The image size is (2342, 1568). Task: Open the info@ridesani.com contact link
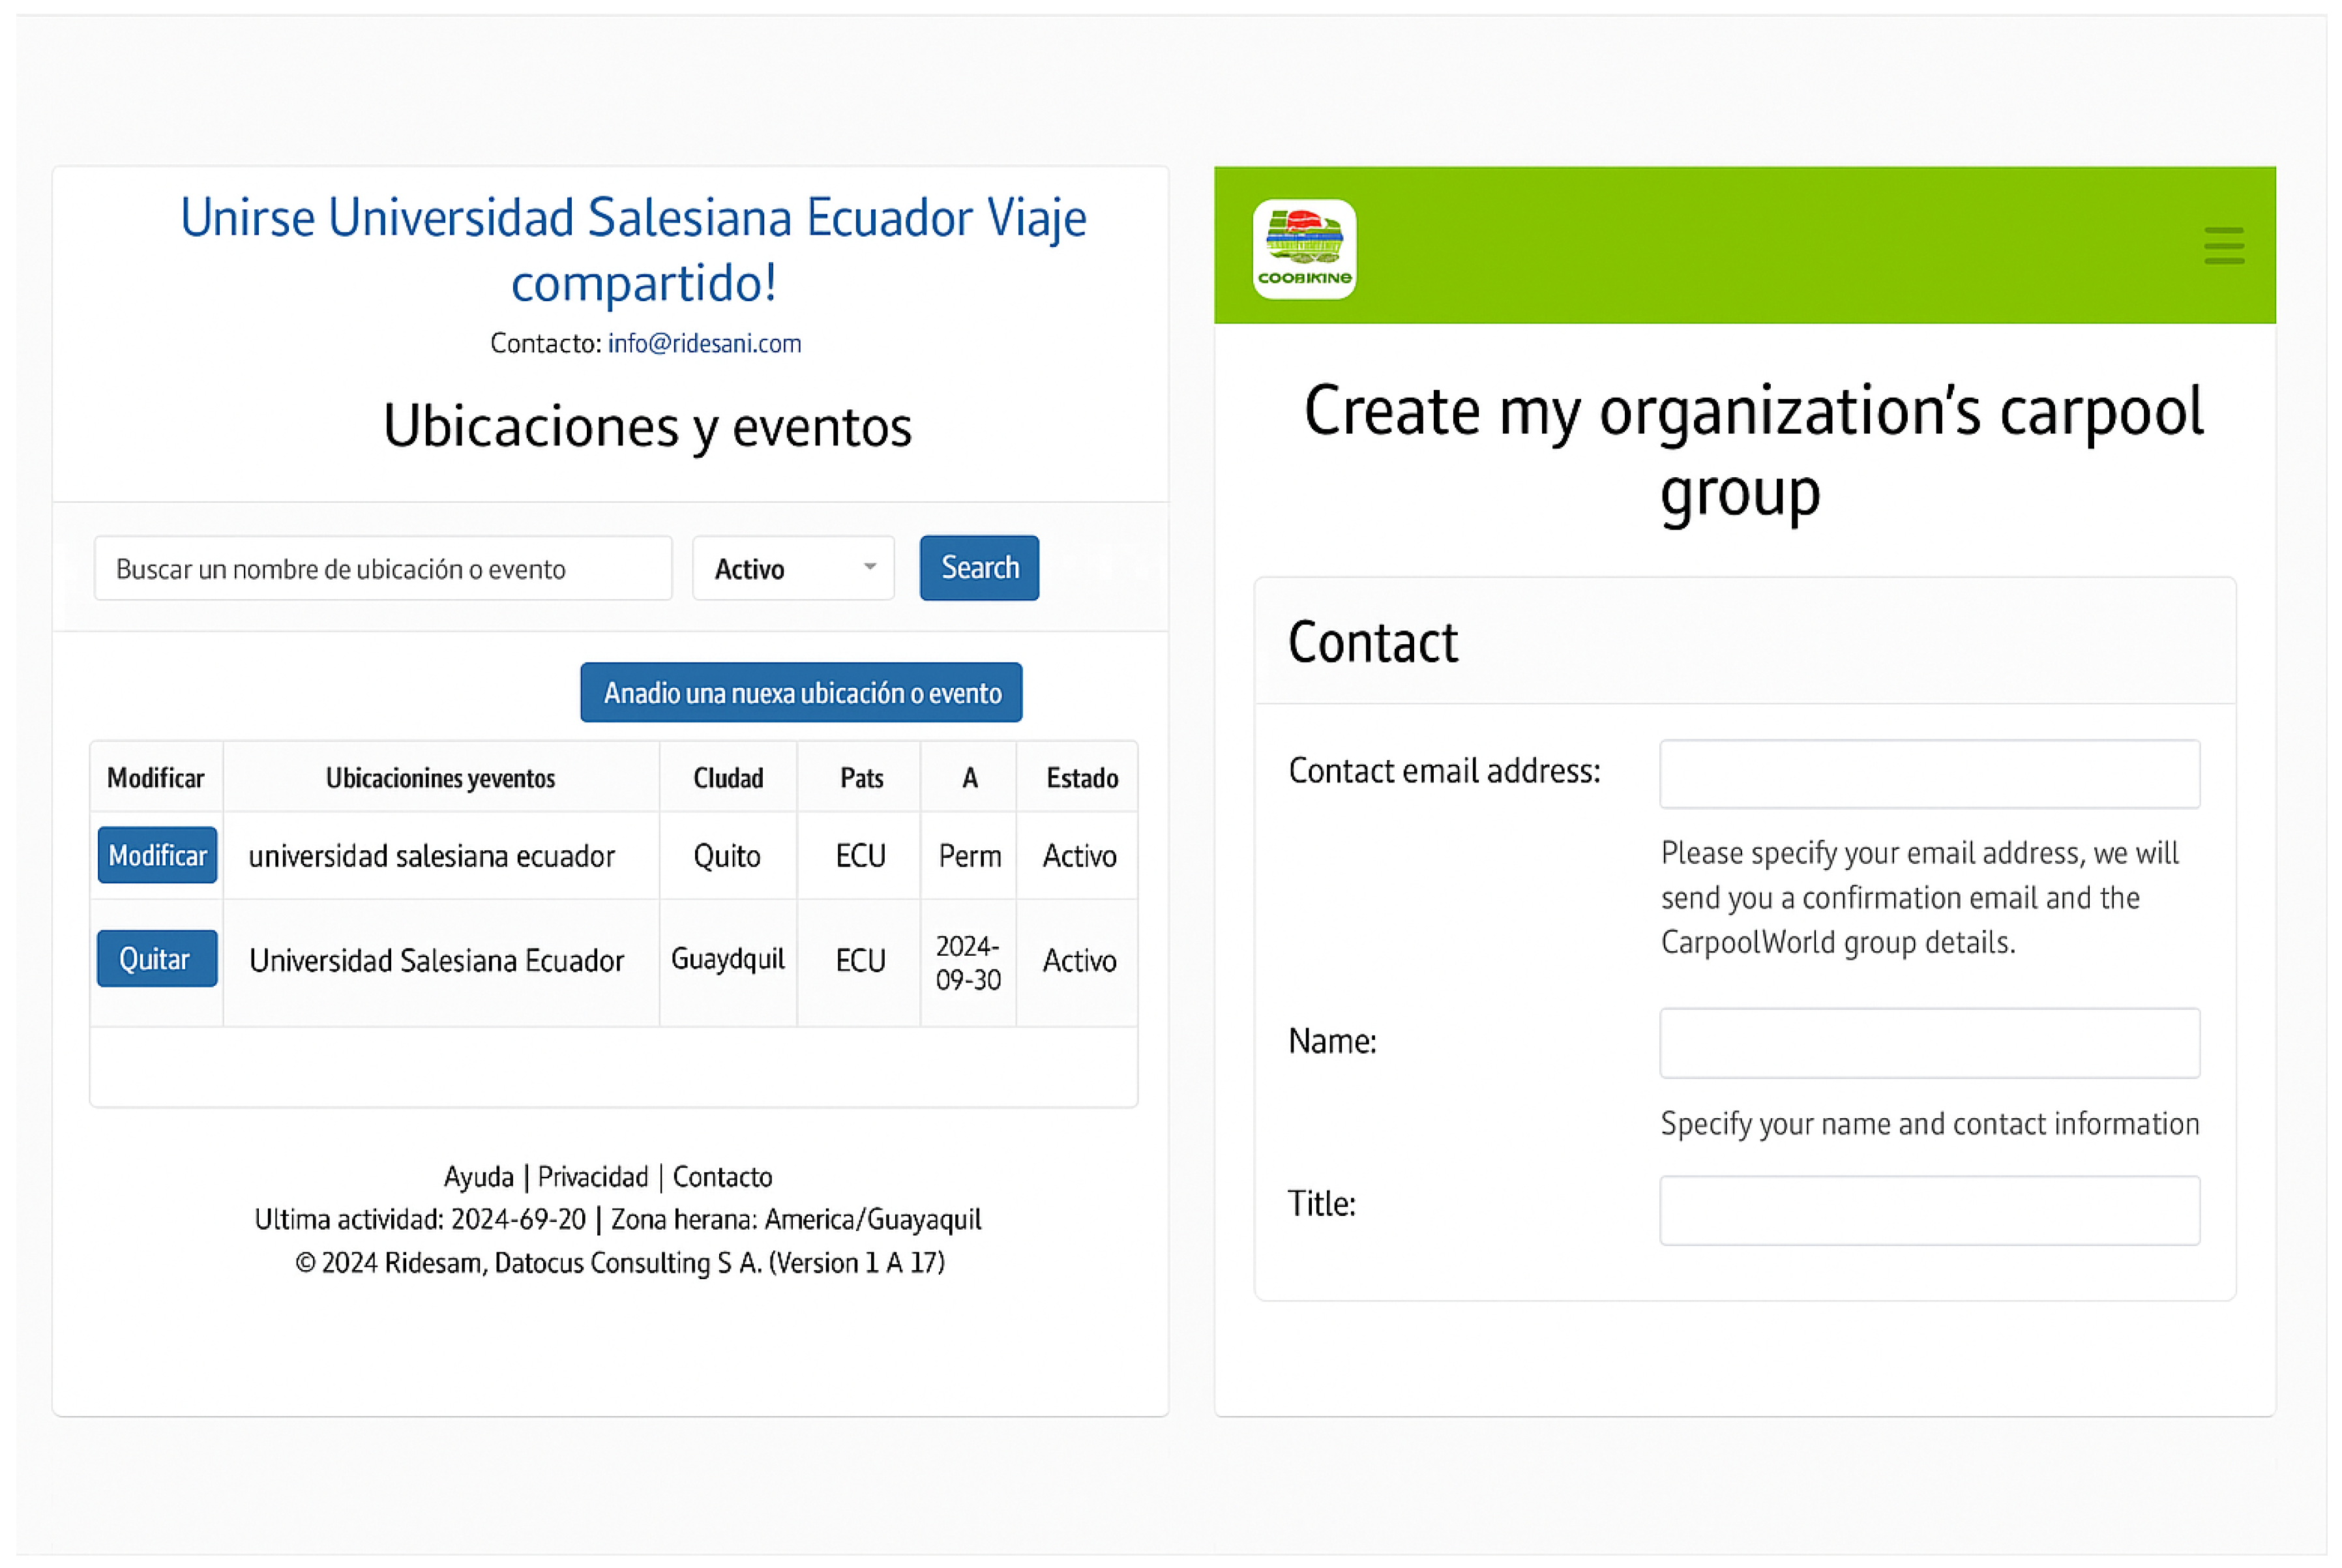click(x=704, y=343)
